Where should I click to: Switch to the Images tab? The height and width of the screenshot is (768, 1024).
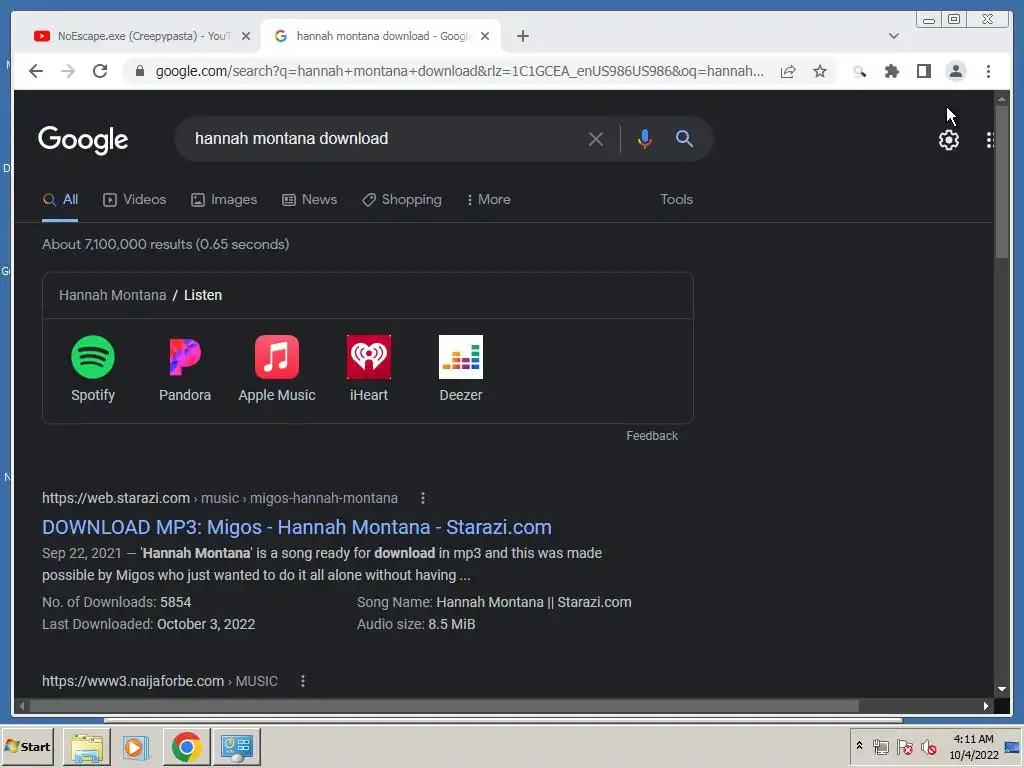(224, 200)
